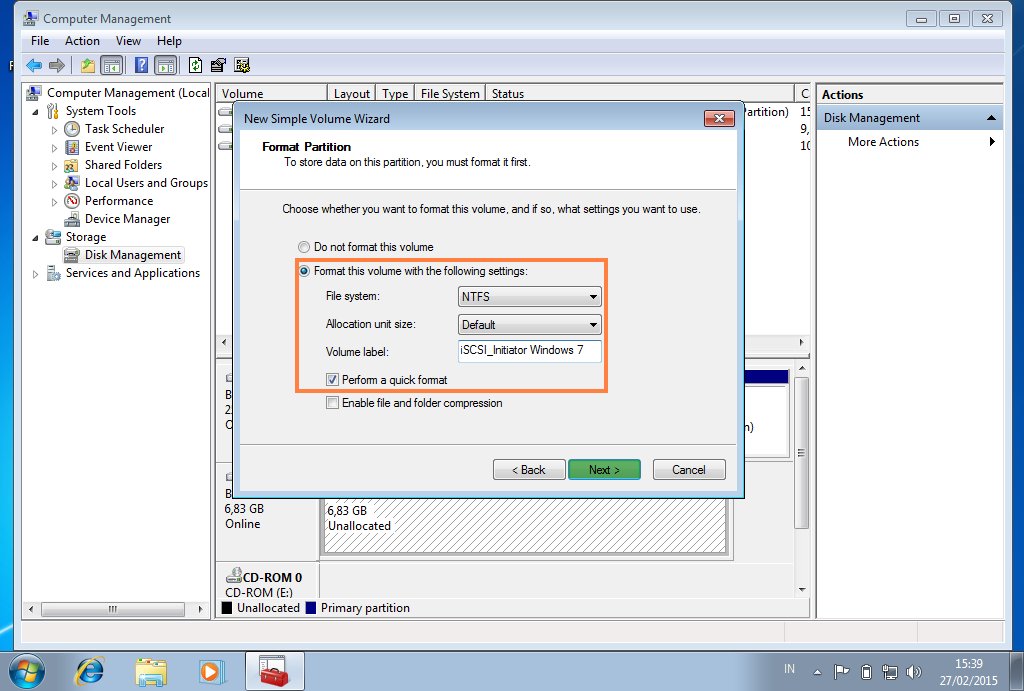Toggle 'Perform a quick format' checkbox

332,379
